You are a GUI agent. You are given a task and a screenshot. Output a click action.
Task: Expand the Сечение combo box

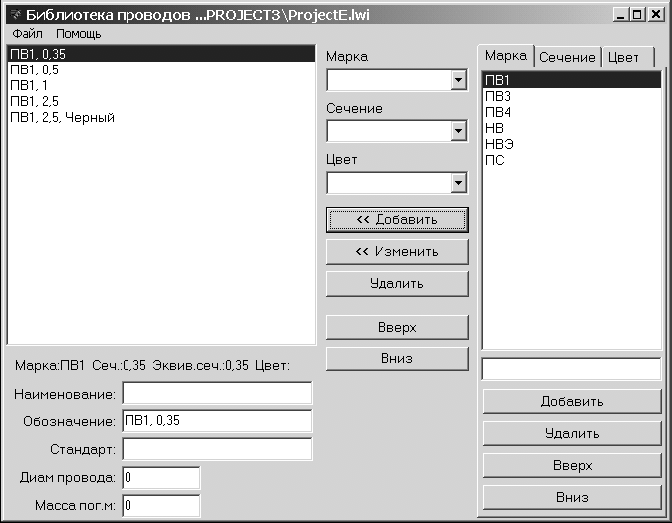click(458, 131)
